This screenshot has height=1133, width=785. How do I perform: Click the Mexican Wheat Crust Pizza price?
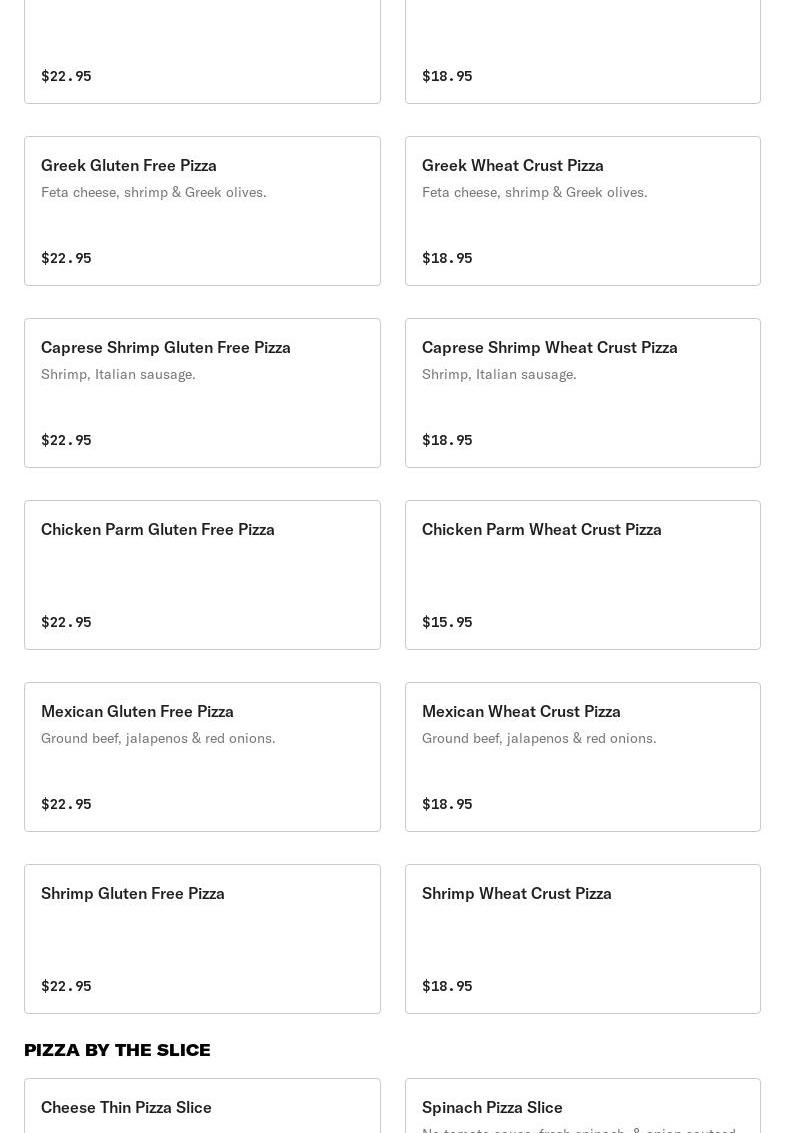(x=447, y=804)
